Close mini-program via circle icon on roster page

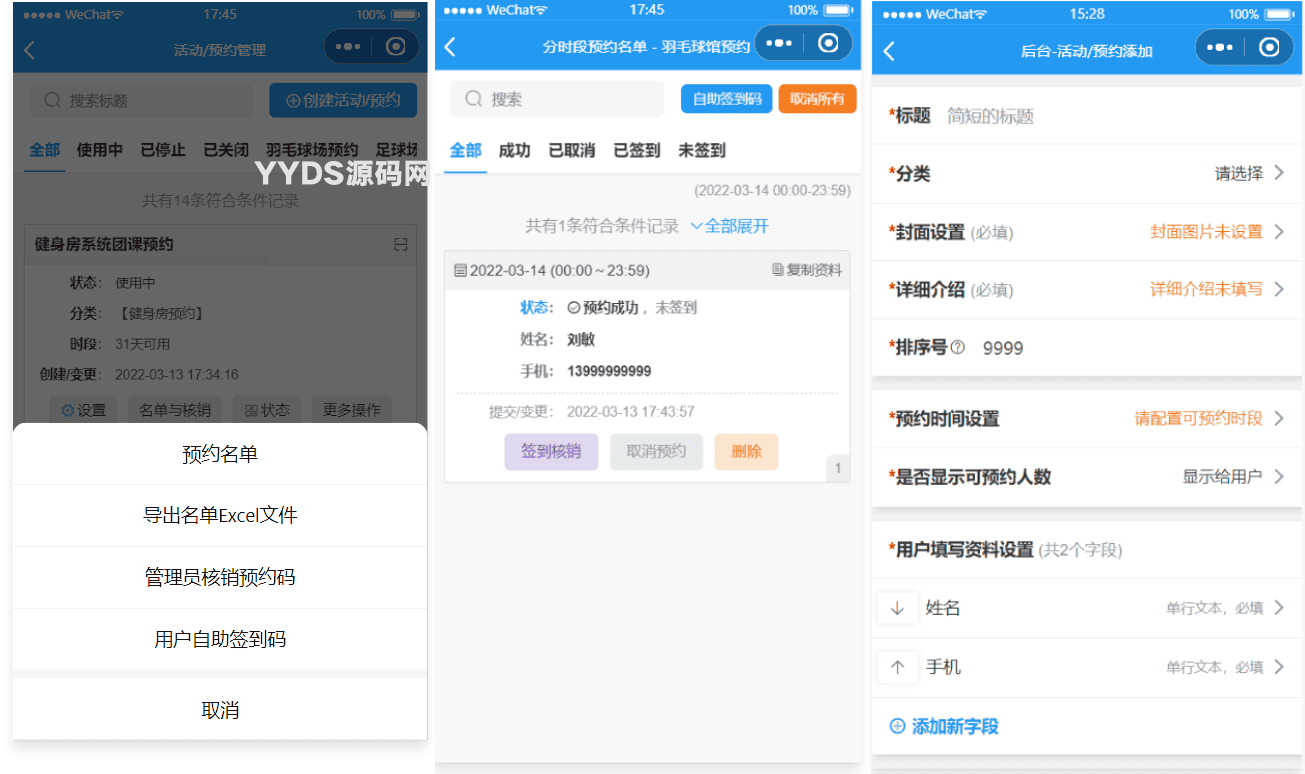tap(828, 43)
